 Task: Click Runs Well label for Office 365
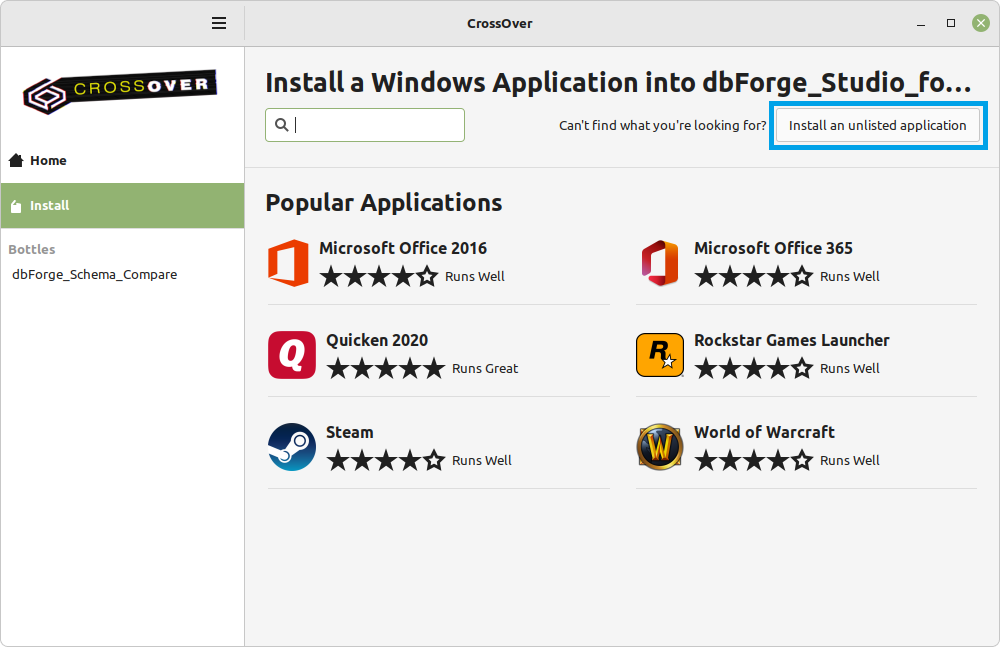point(850,277)
